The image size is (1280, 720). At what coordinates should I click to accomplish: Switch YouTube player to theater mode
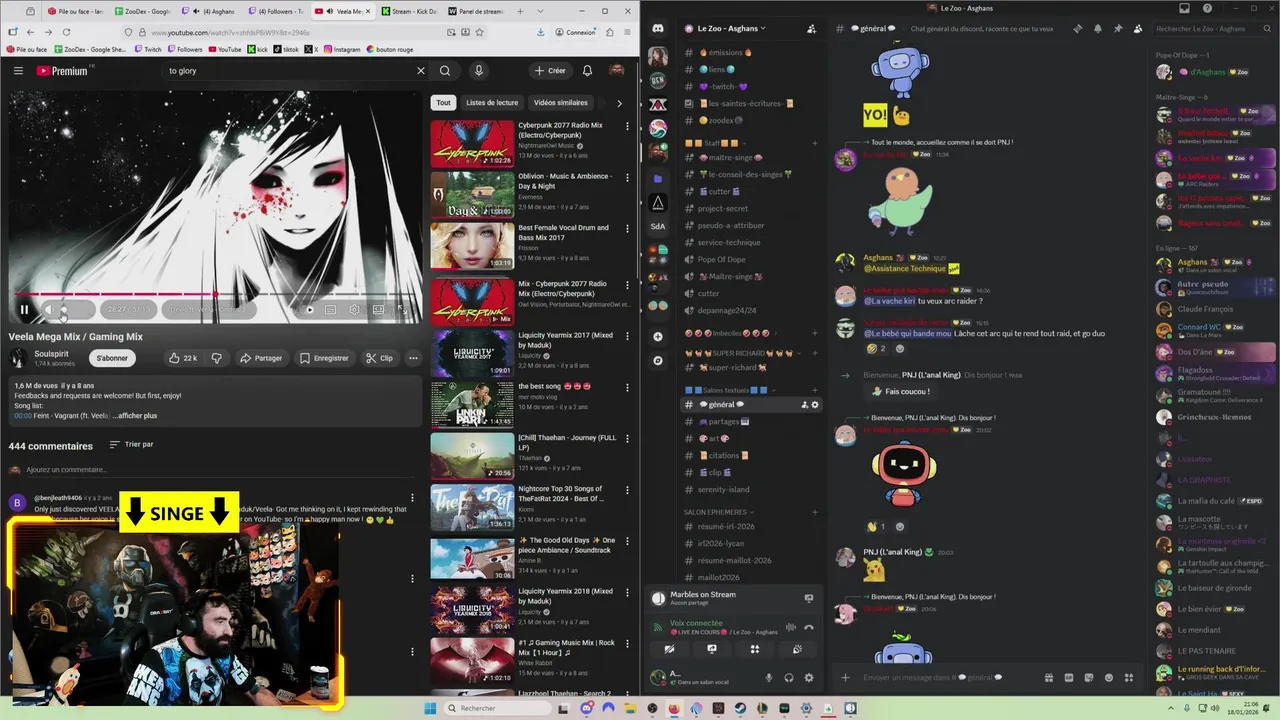coord(378,310)
